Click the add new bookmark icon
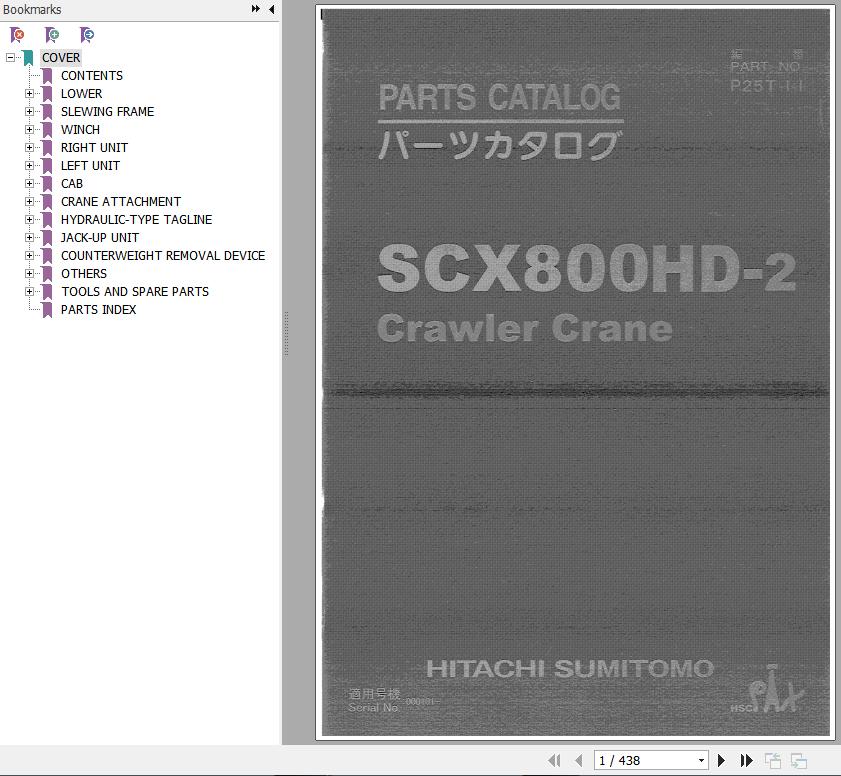The width and height of the screenshot is (841, 776). point(52,35)
